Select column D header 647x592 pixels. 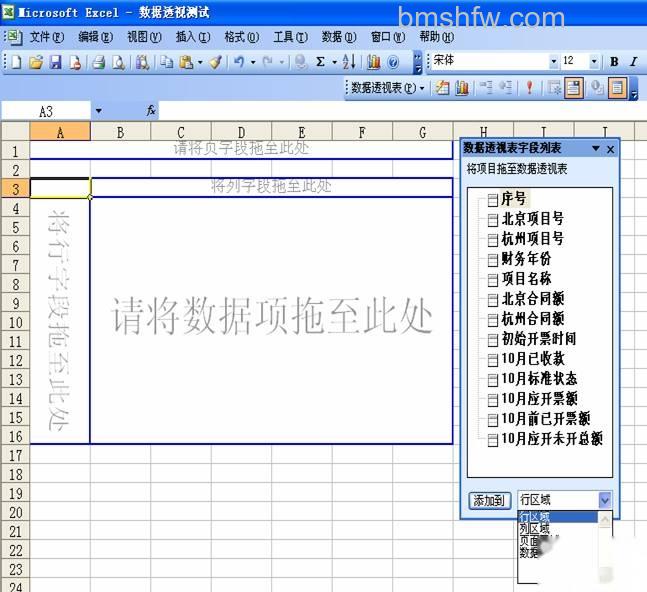coord(241,132)
